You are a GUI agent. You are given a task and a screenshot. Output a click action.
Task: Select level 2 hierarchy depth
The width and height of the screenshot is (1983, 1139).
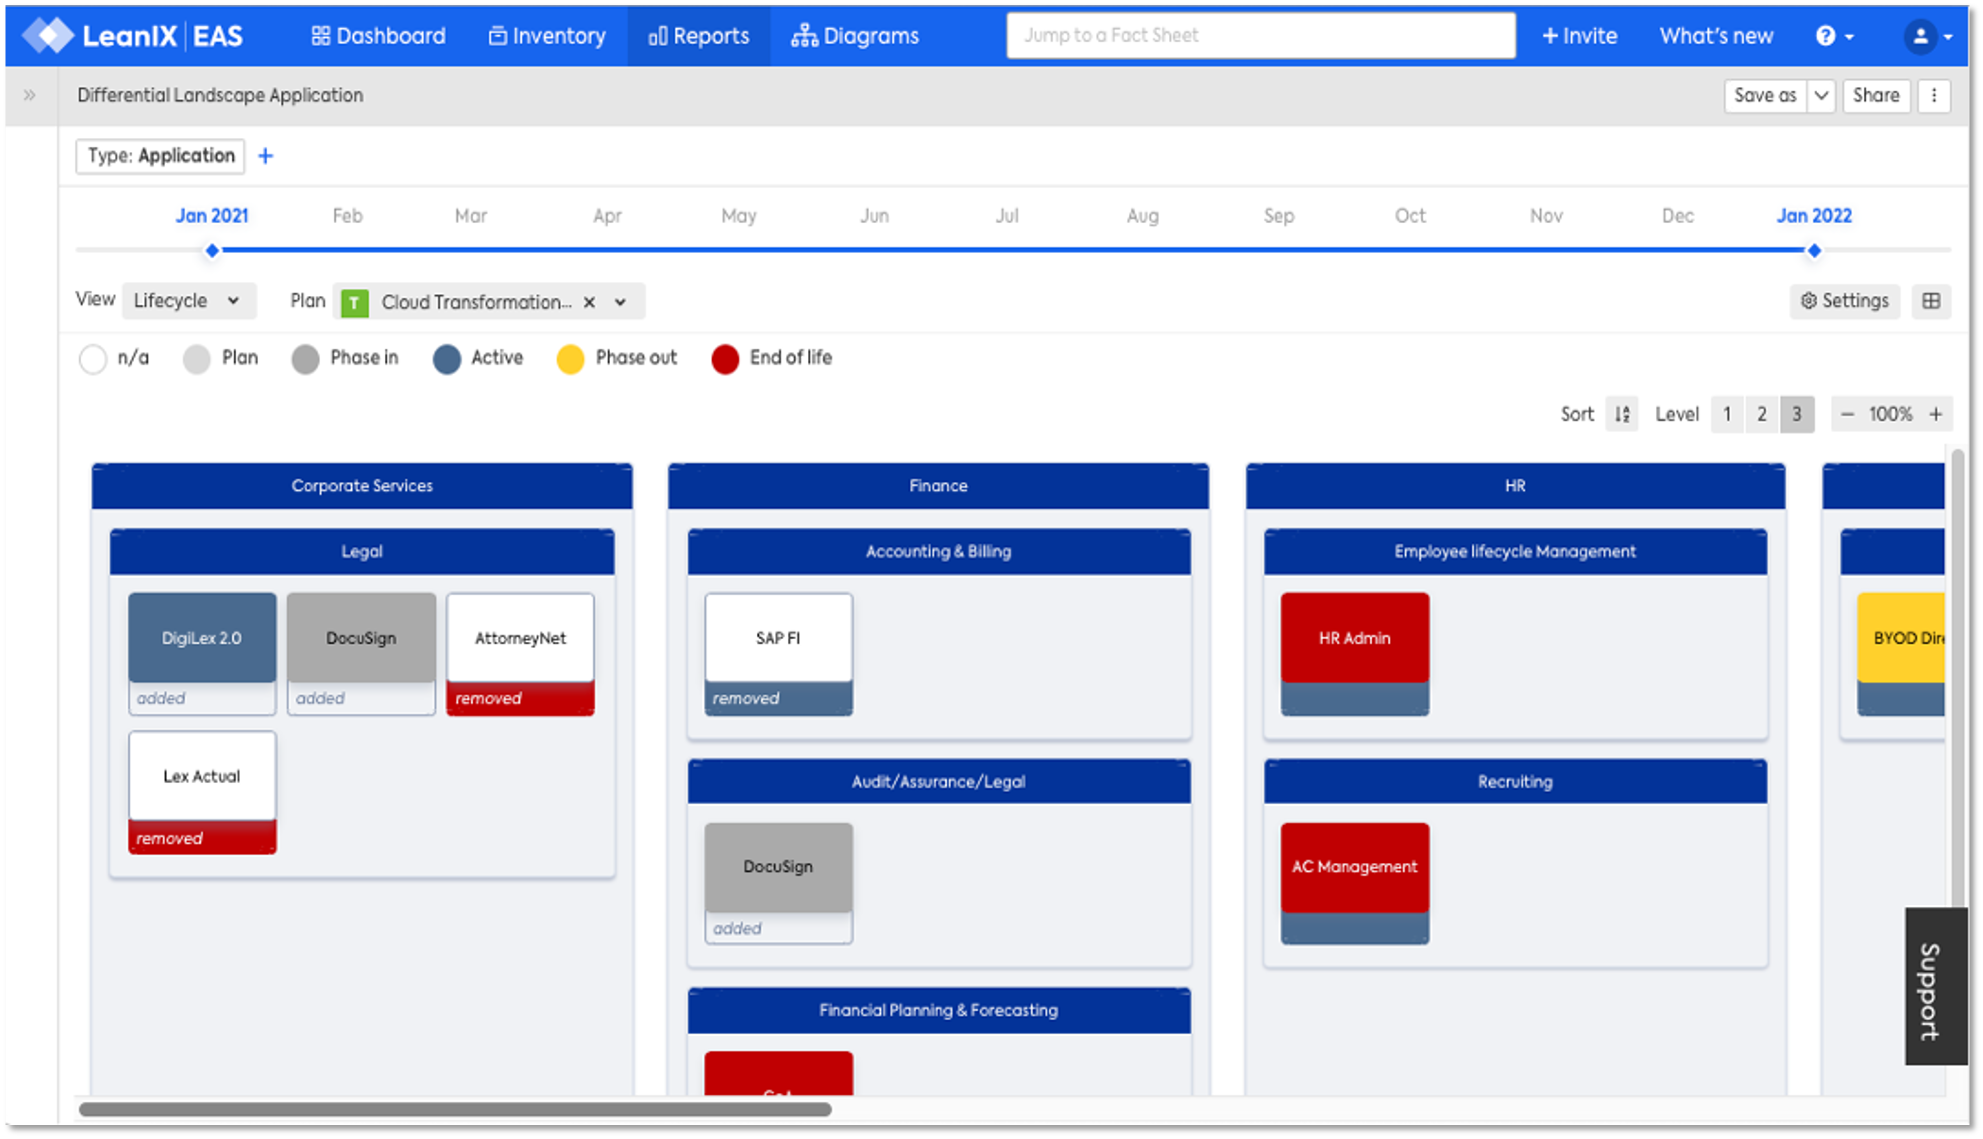(1762, 414)
